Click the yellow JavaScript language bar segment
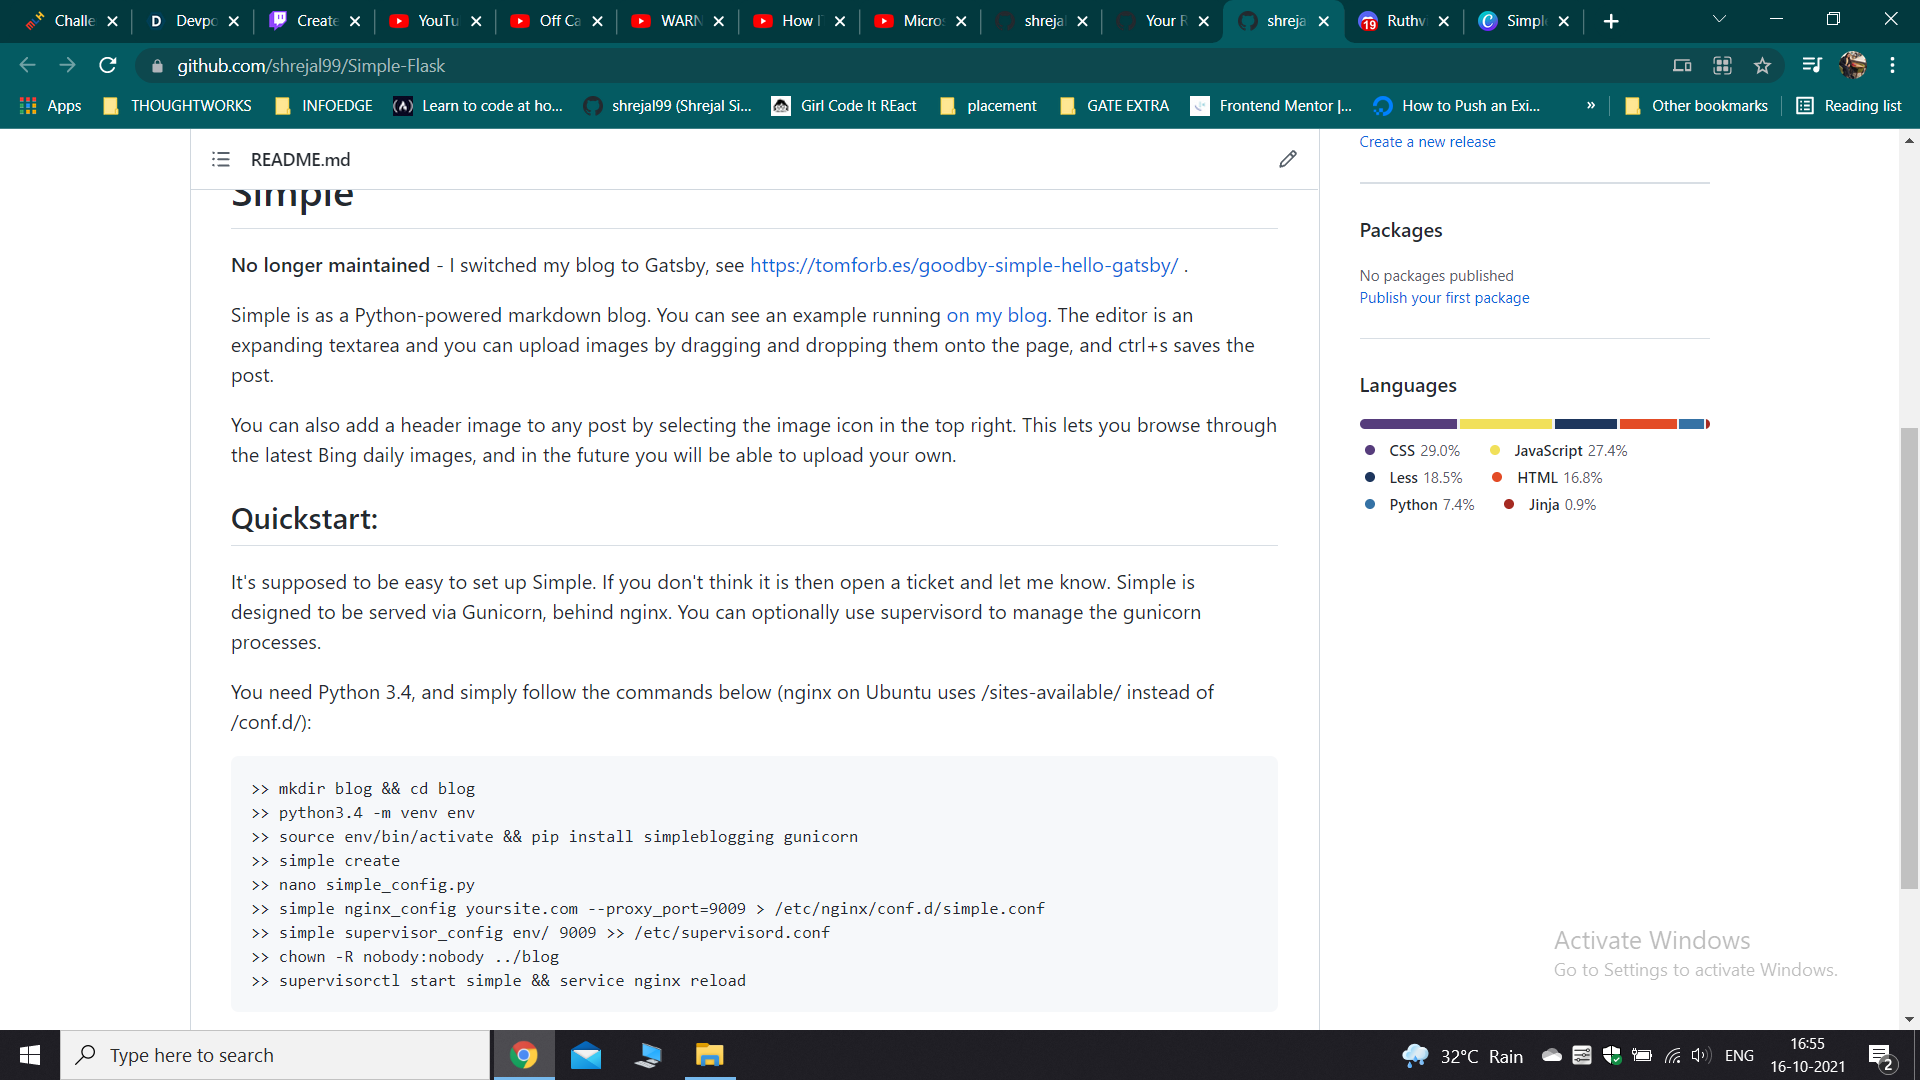The image size is (1920, 1080). click(x=1505, y=424)
